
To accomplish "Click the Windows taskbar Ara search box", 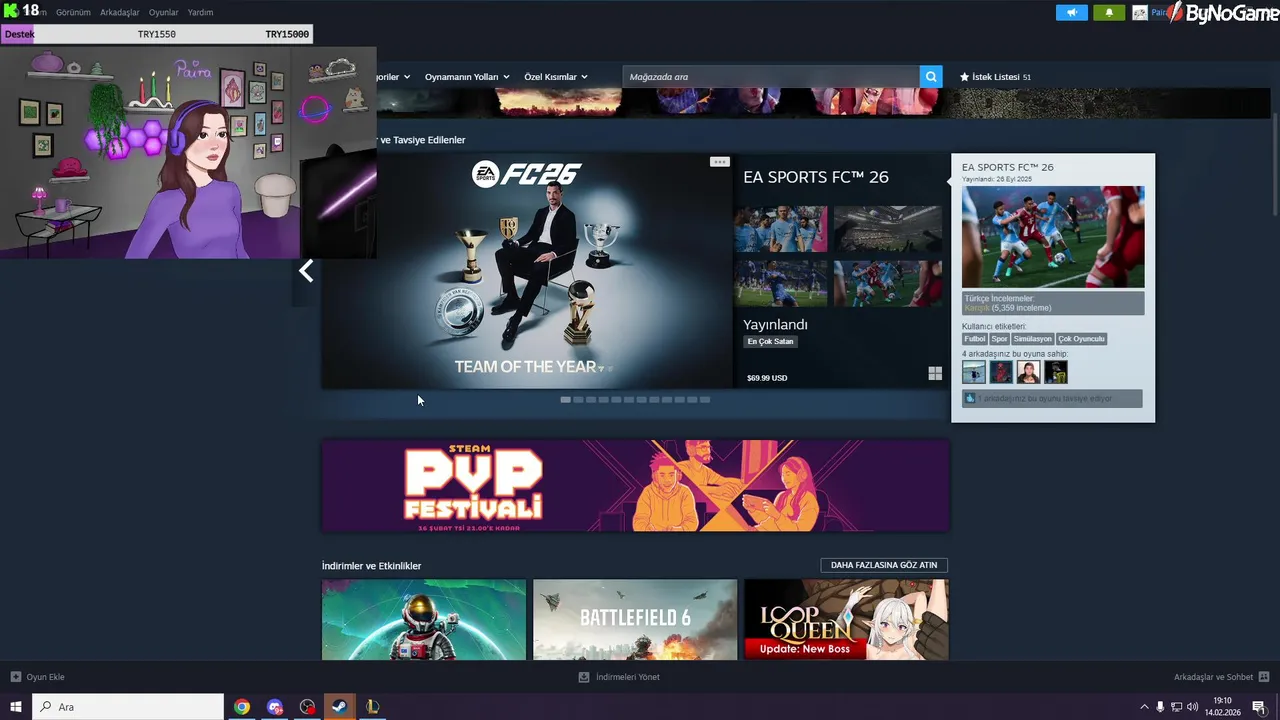I will [128, 707].
